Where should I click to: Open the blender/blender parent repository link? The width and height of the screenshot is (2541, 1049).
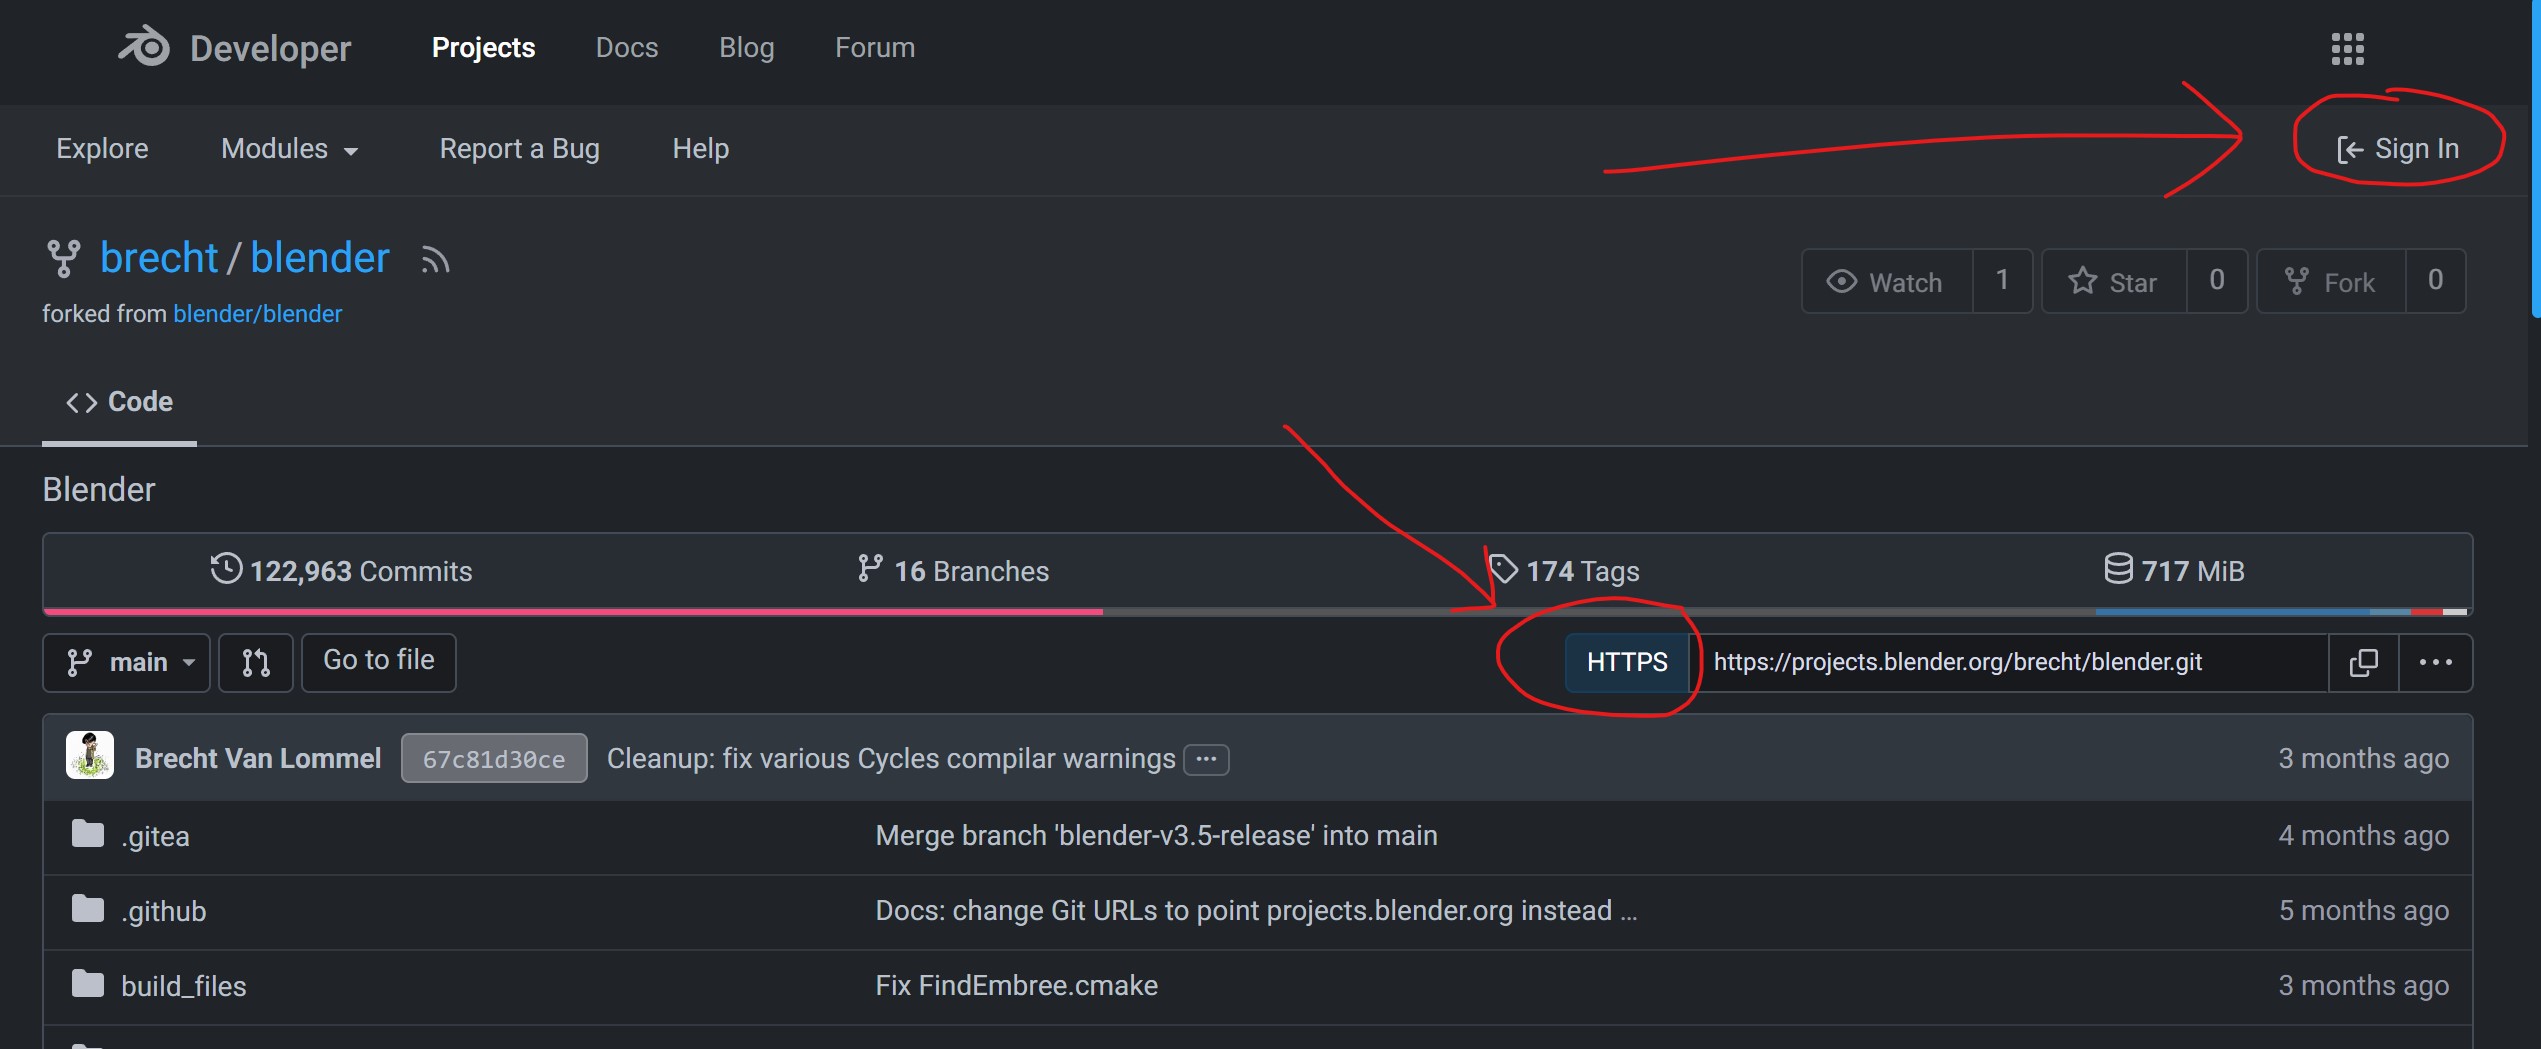(257, 314)
